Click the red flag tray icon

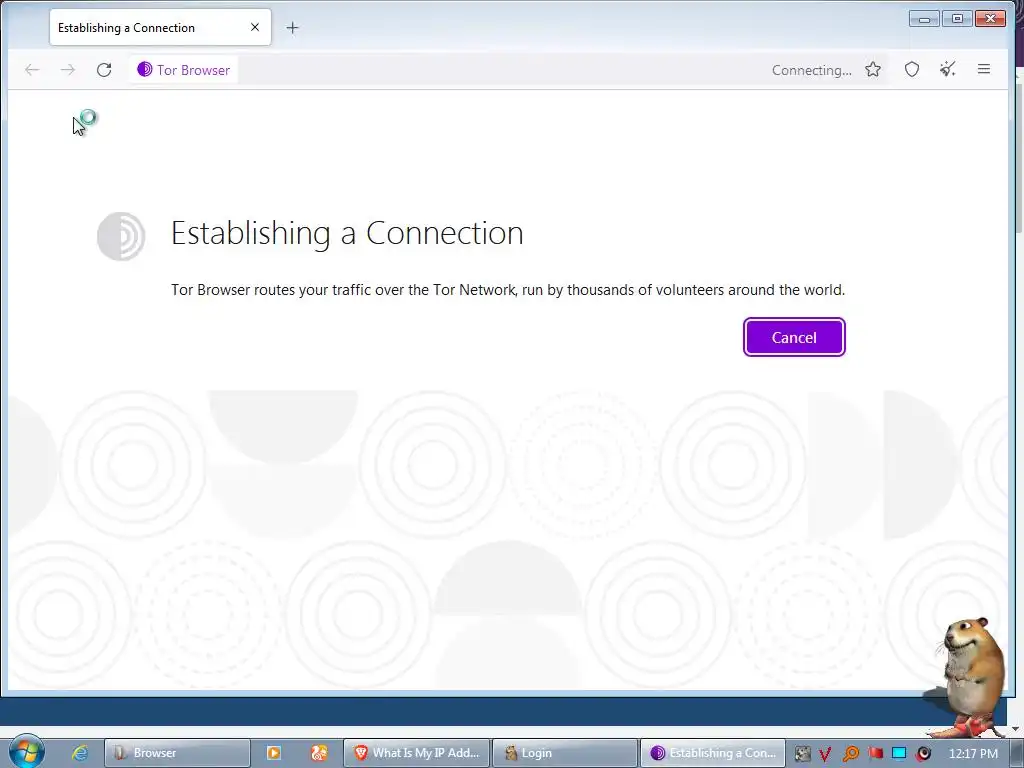tap(875, 754)
